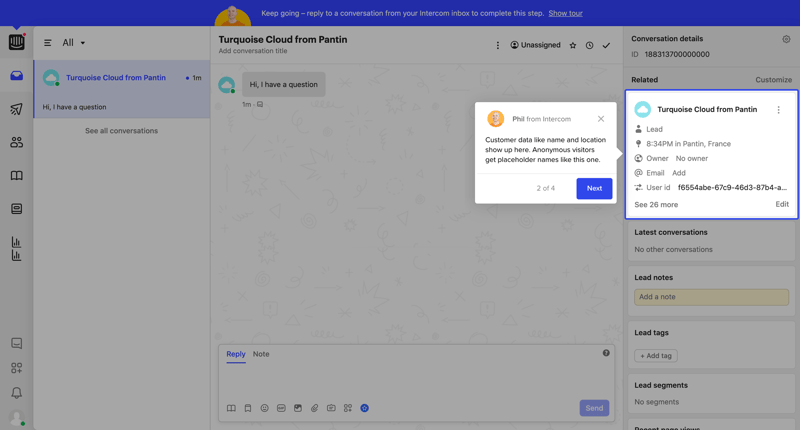The width and height of the screenshot is (800, 430).
Task: Star the conversation as priority
Action: (x=573, y=45)
